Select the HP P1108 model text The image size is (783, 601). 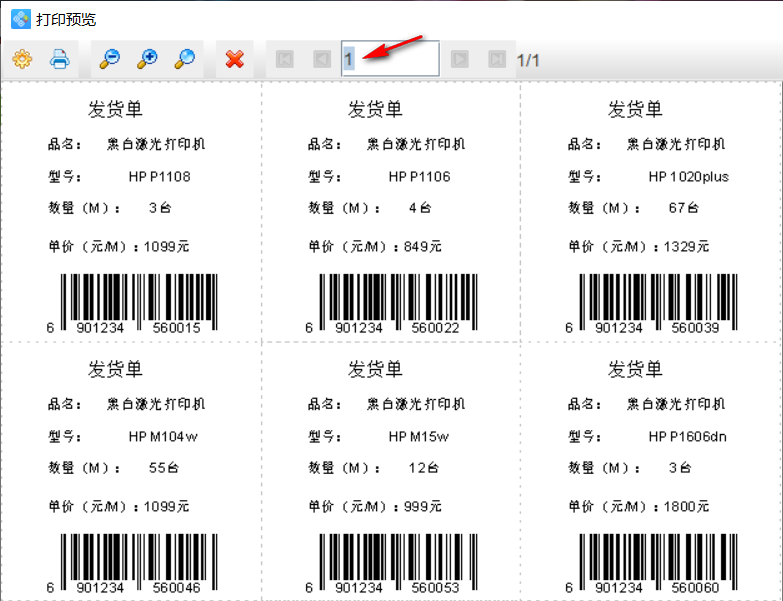(x=159, y=177)
